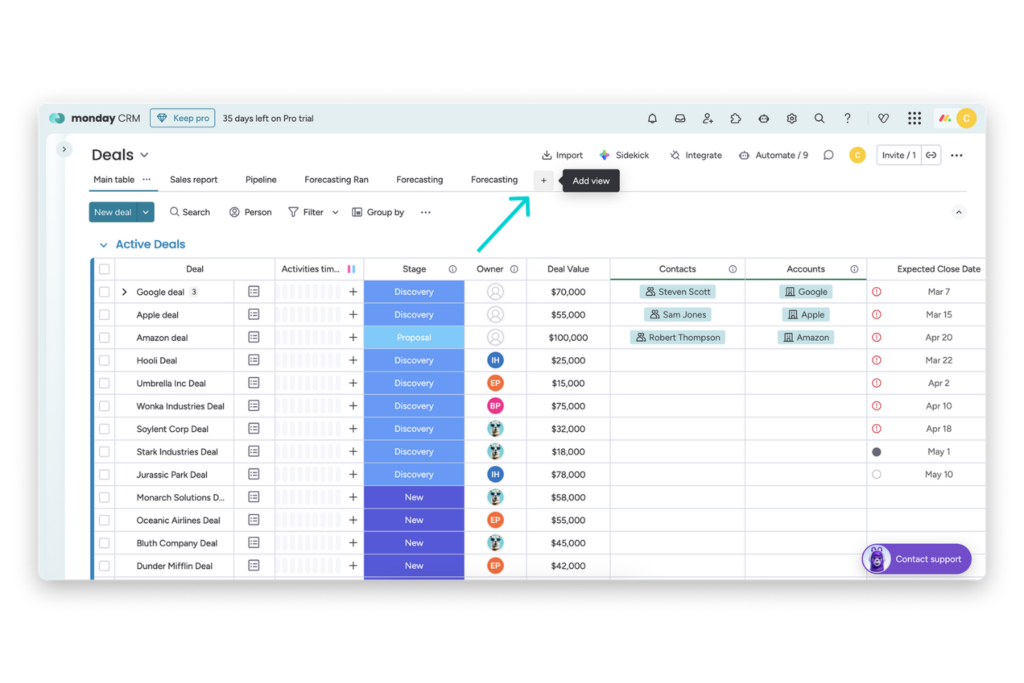Expand the left sidebar arrow
The image size is (1024, 683).
click(64, 150)
